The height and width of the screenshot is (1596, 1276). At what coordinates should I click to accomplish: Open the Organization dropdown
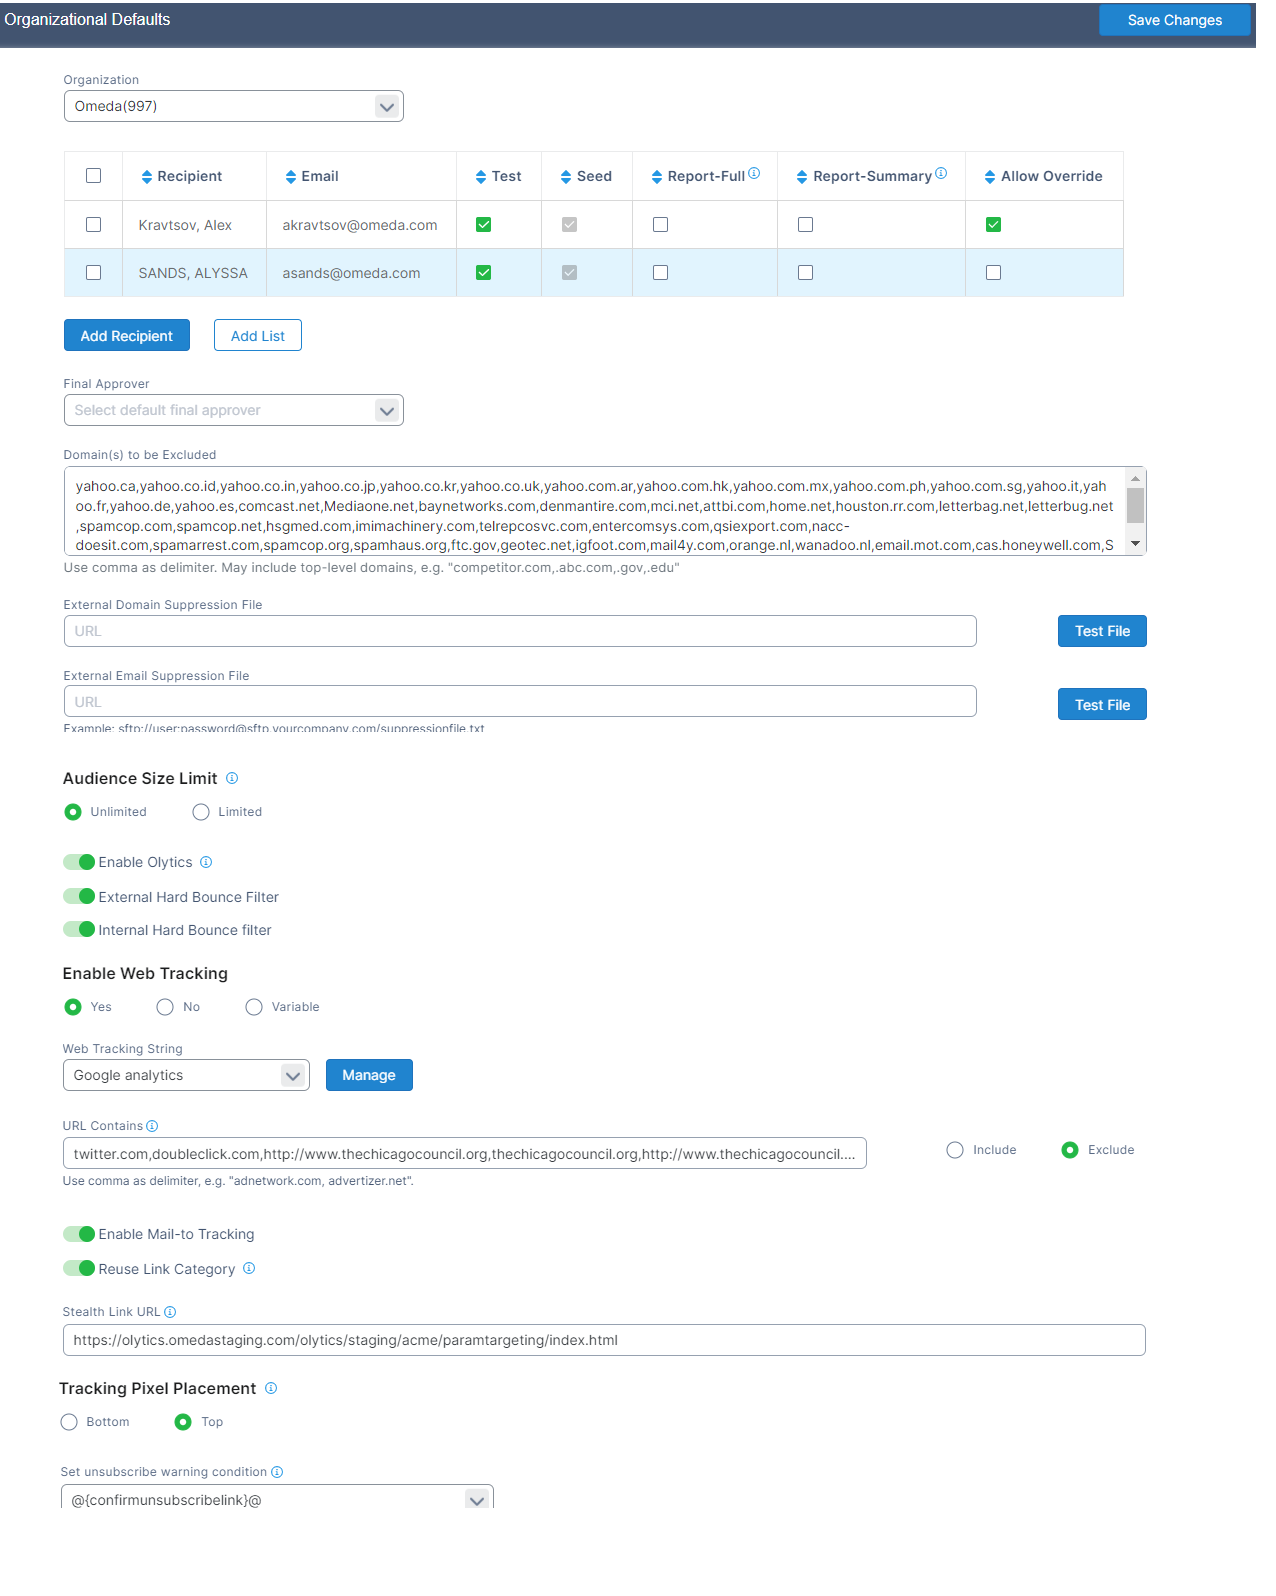coord(233,106)
